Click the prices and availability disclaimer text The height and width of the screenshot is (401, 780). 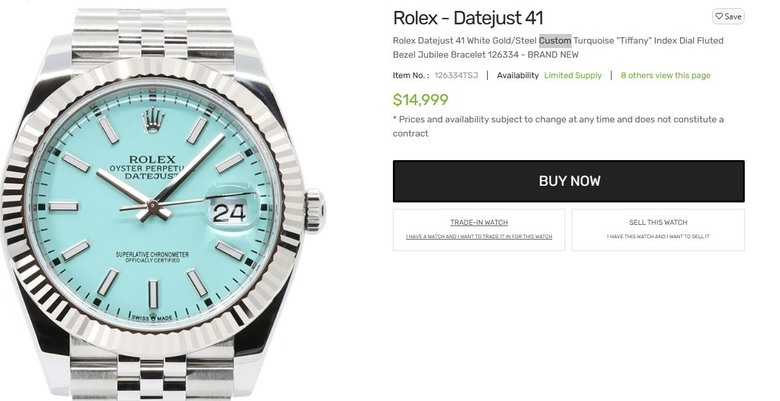[558, 126]
